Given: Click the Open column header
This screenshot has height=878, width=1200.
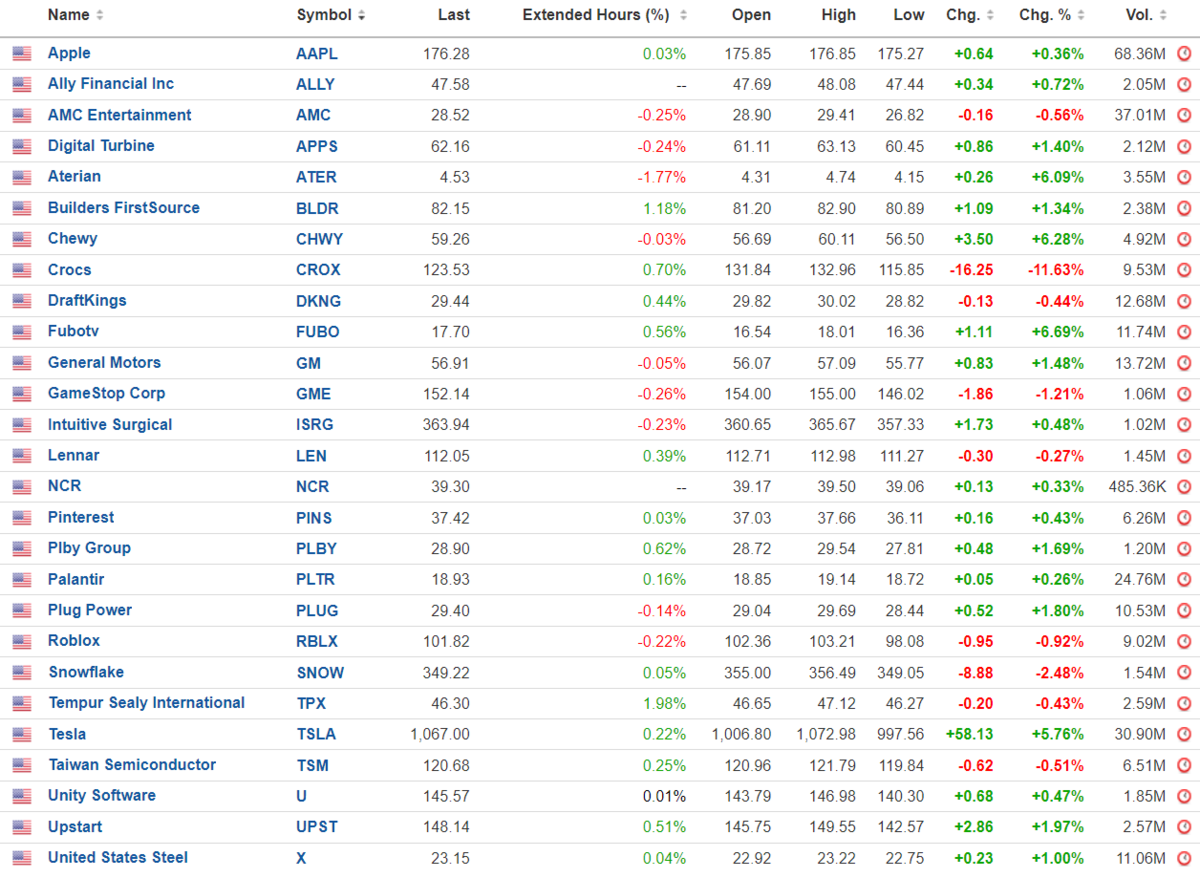Looking at the screenshot, I should 751,15.
